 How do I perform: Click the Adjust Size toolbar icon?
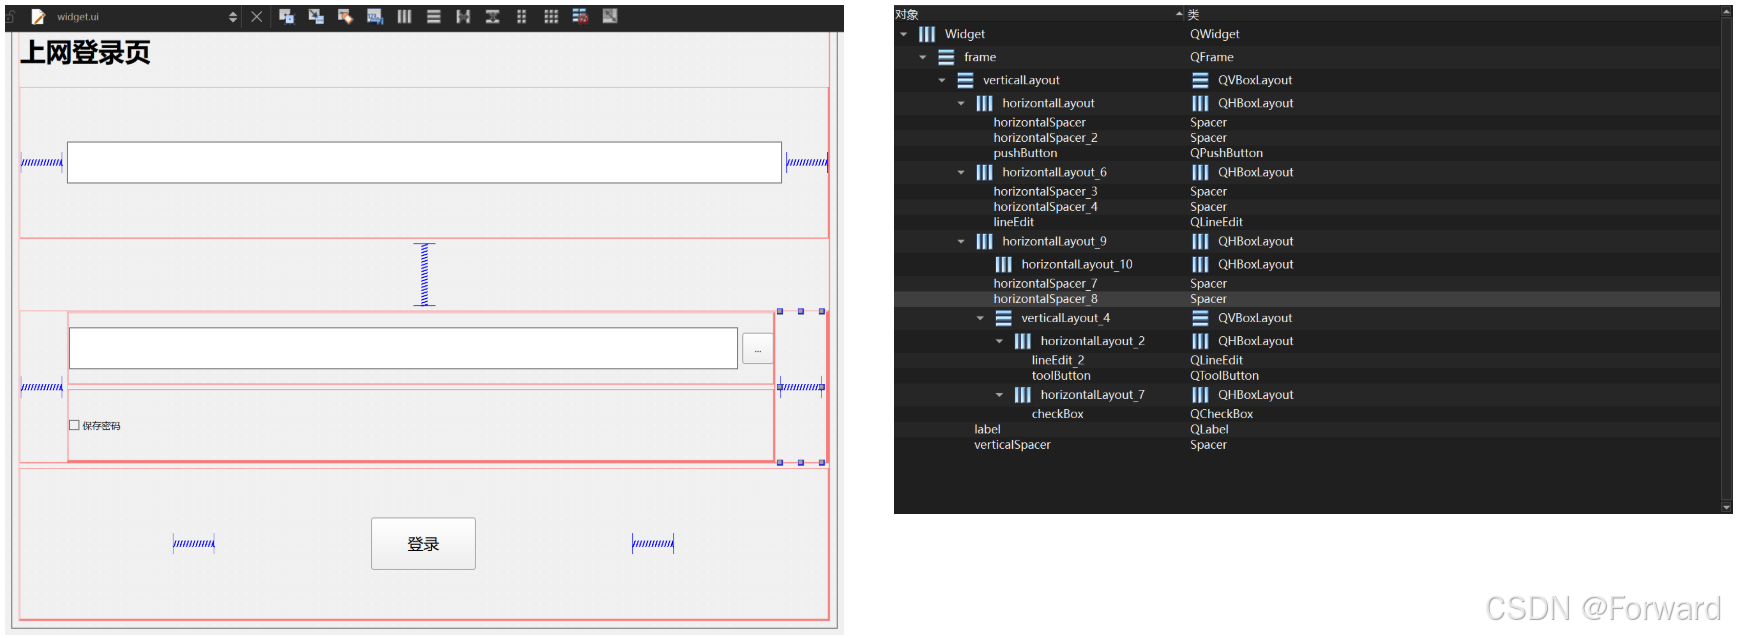610,16
